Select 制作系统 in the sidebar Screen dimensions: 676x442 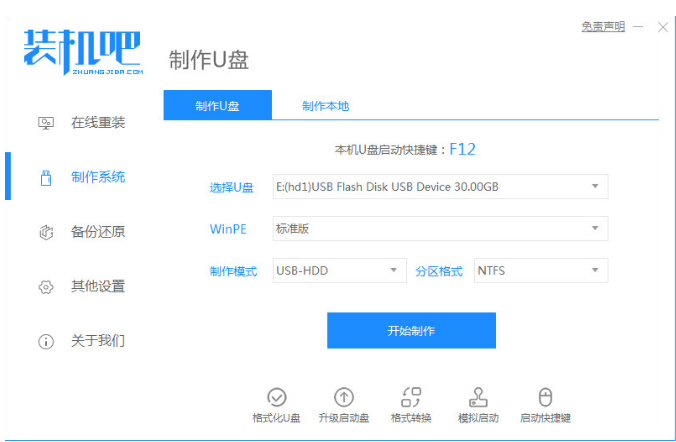click(97, 177)
